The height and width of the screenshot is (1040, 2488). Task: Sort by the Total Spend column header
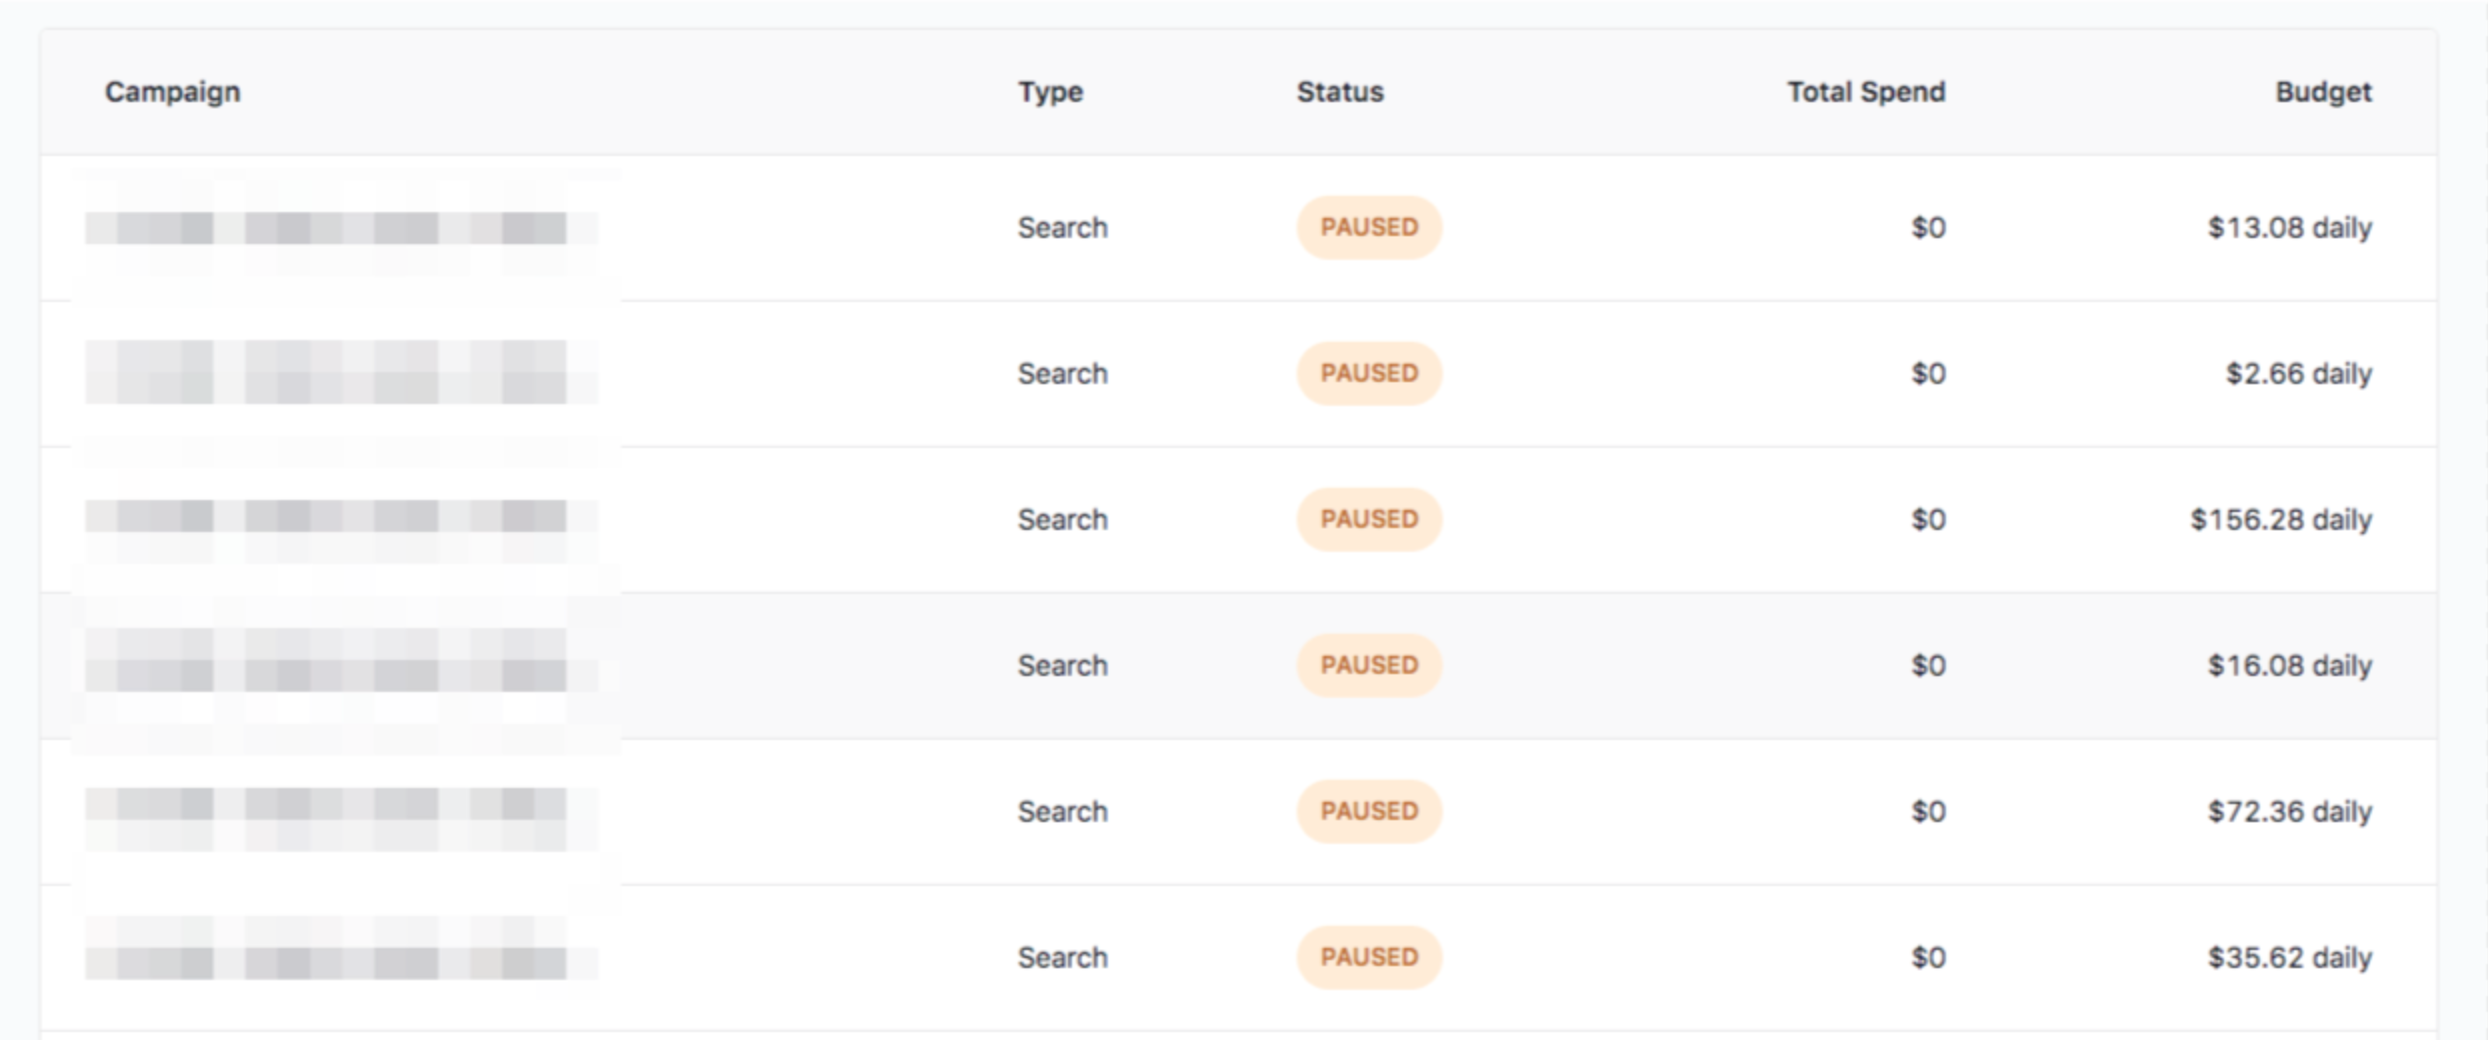(x=1866, y=92)
